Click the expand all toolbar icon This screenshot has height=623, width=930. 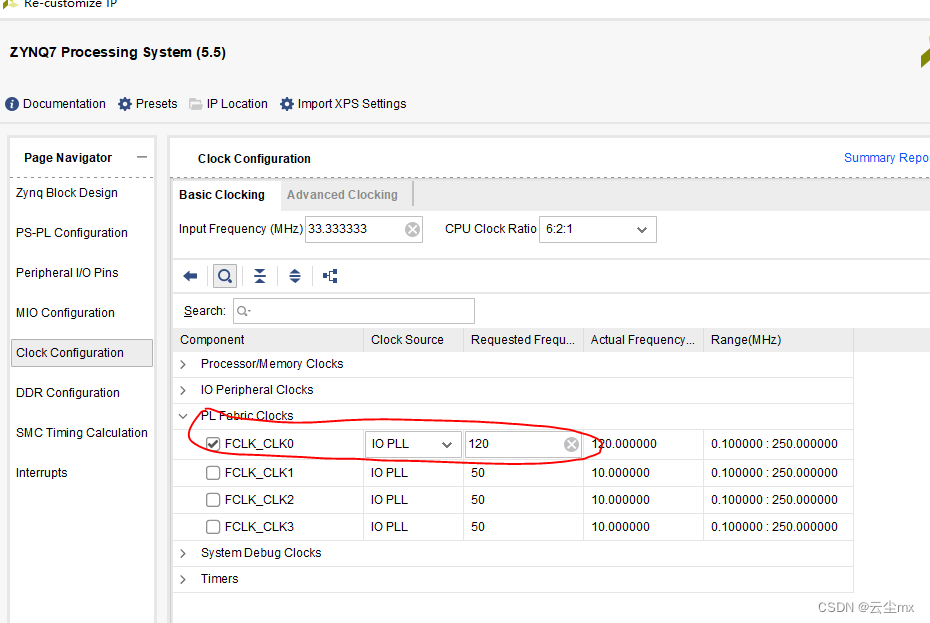coord(295,276)
